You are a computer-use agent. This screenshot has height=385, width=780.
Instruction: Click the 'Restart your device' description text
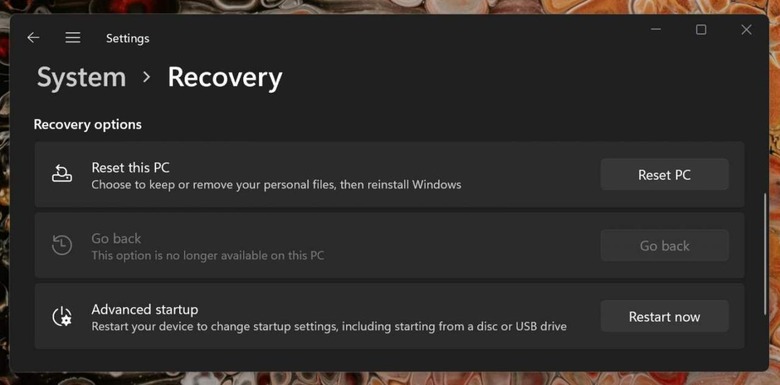(x=329, y=327)
